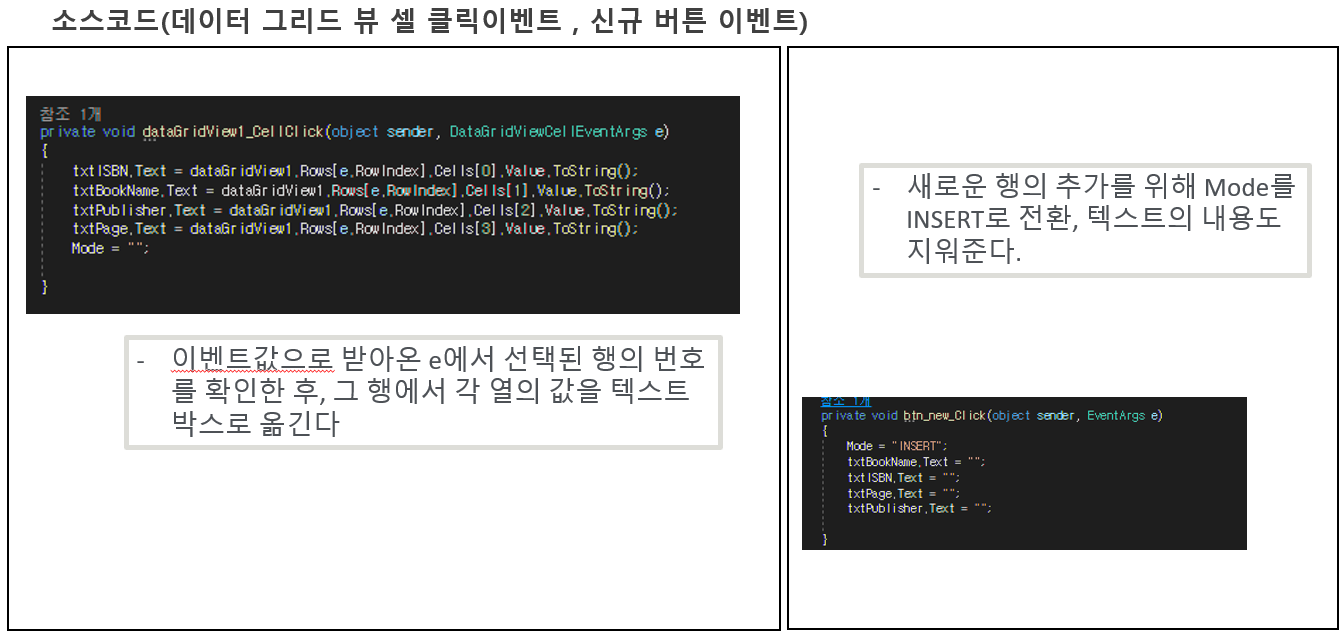
Task: Click the Mode = "INSERT" code line
Action: coord(896,446)
